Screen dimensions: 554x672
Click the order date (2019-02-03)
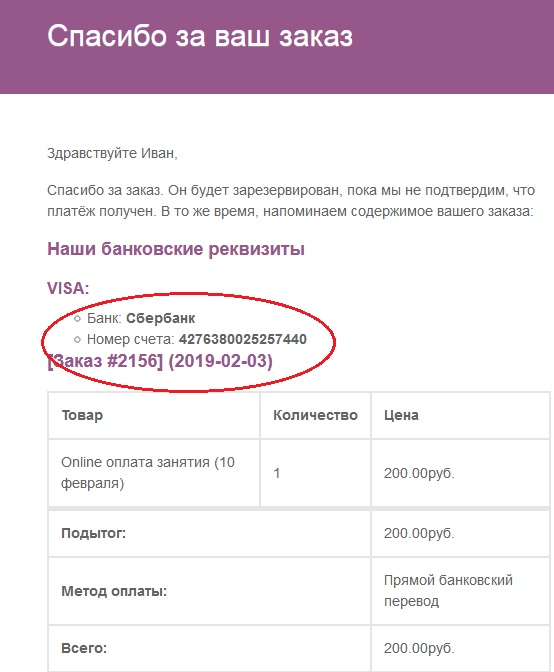221,361
